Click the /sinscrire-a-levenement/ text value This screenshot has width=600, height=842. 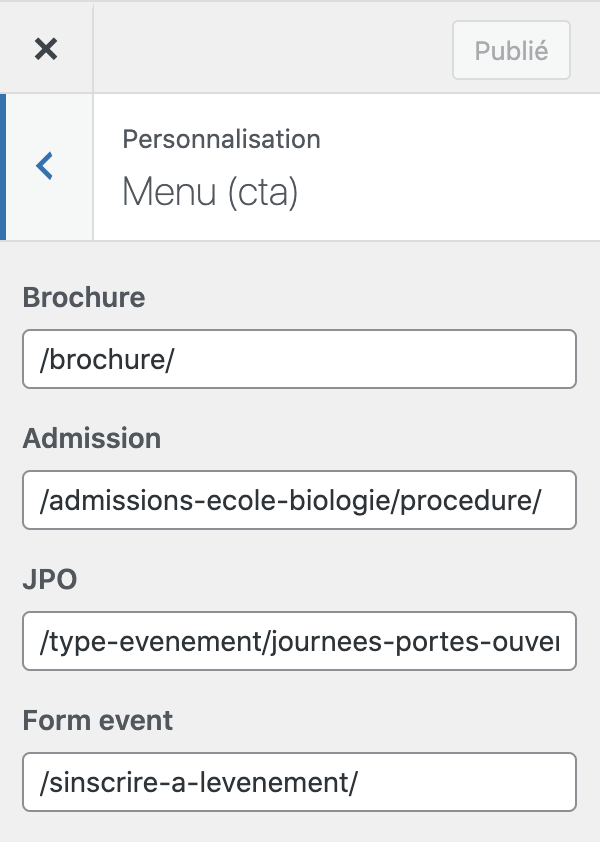pyautogui.click(x=199, y=782)
